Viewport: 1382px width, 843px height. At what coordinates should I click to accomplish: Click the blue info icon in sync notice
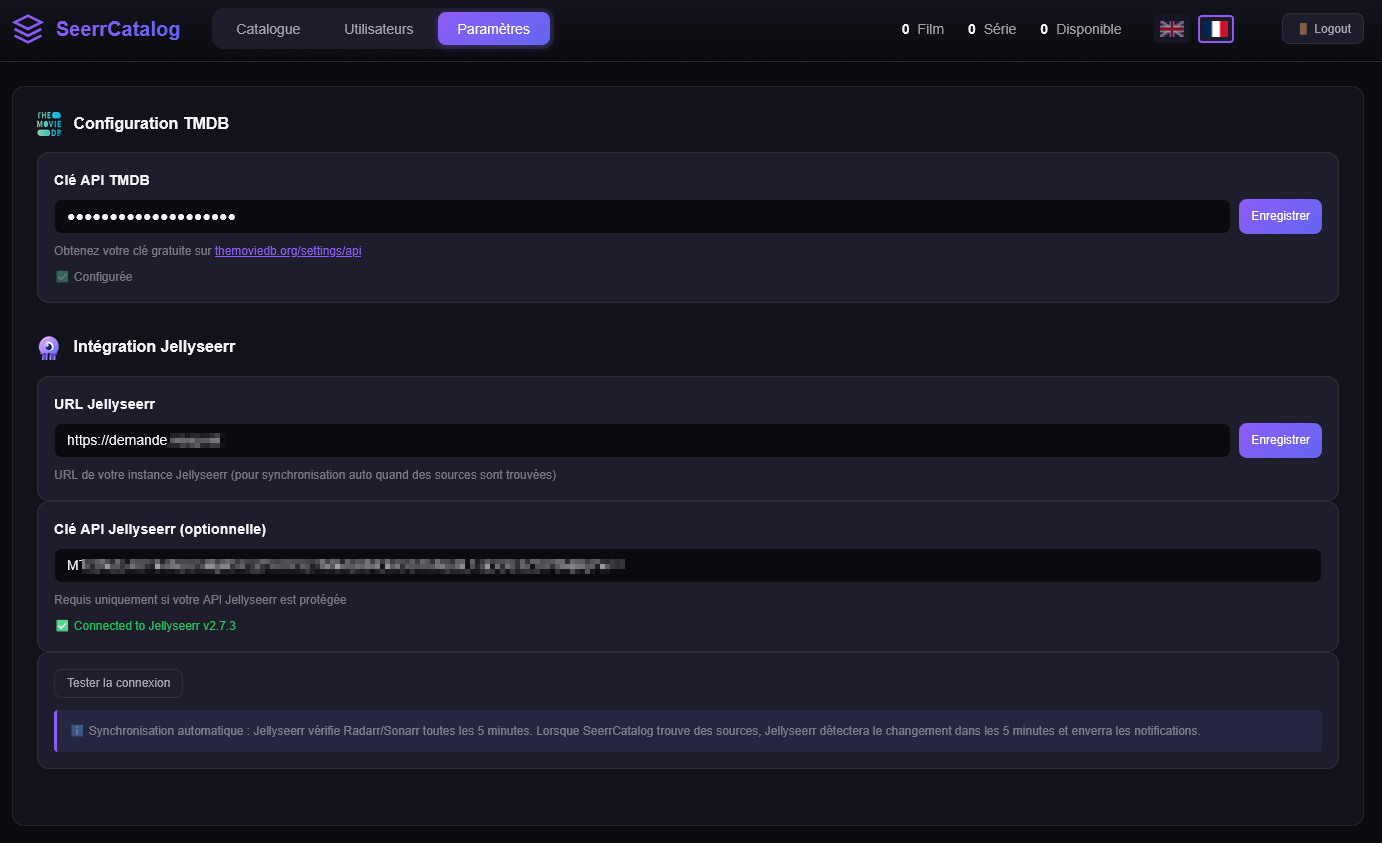tap(77, 731)
